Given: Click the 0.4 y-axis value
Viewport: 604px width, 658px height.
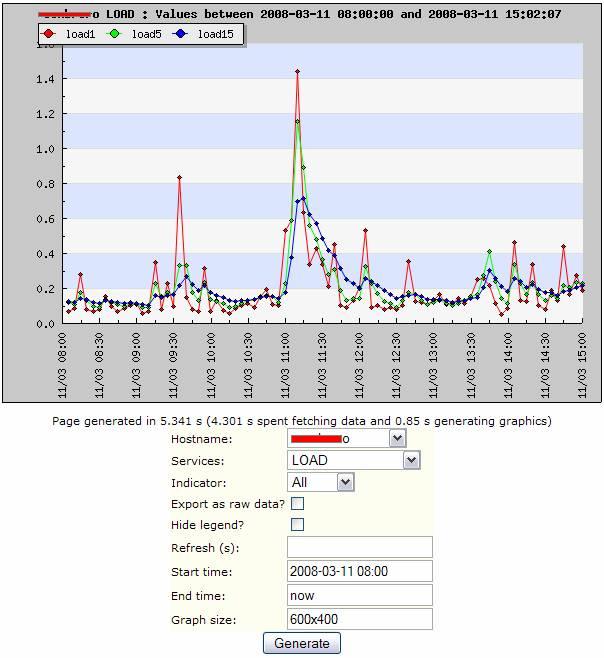Looking at the screenshot, I should tap(45, 254).
